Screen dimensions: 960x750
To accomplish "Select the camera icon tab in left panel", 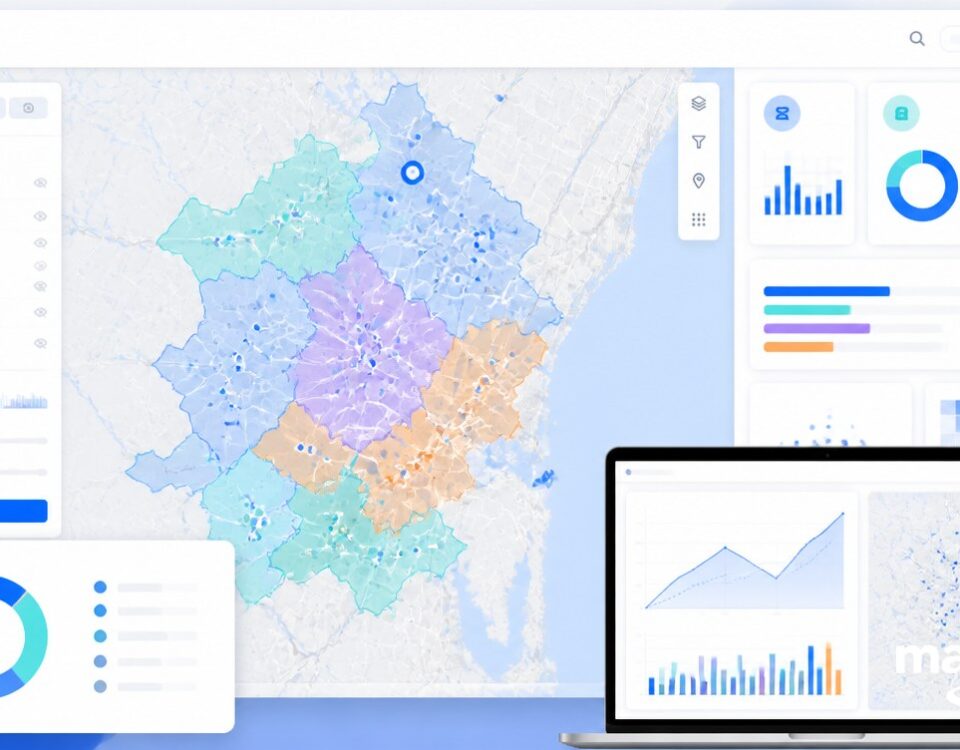I will pos(28,108).
